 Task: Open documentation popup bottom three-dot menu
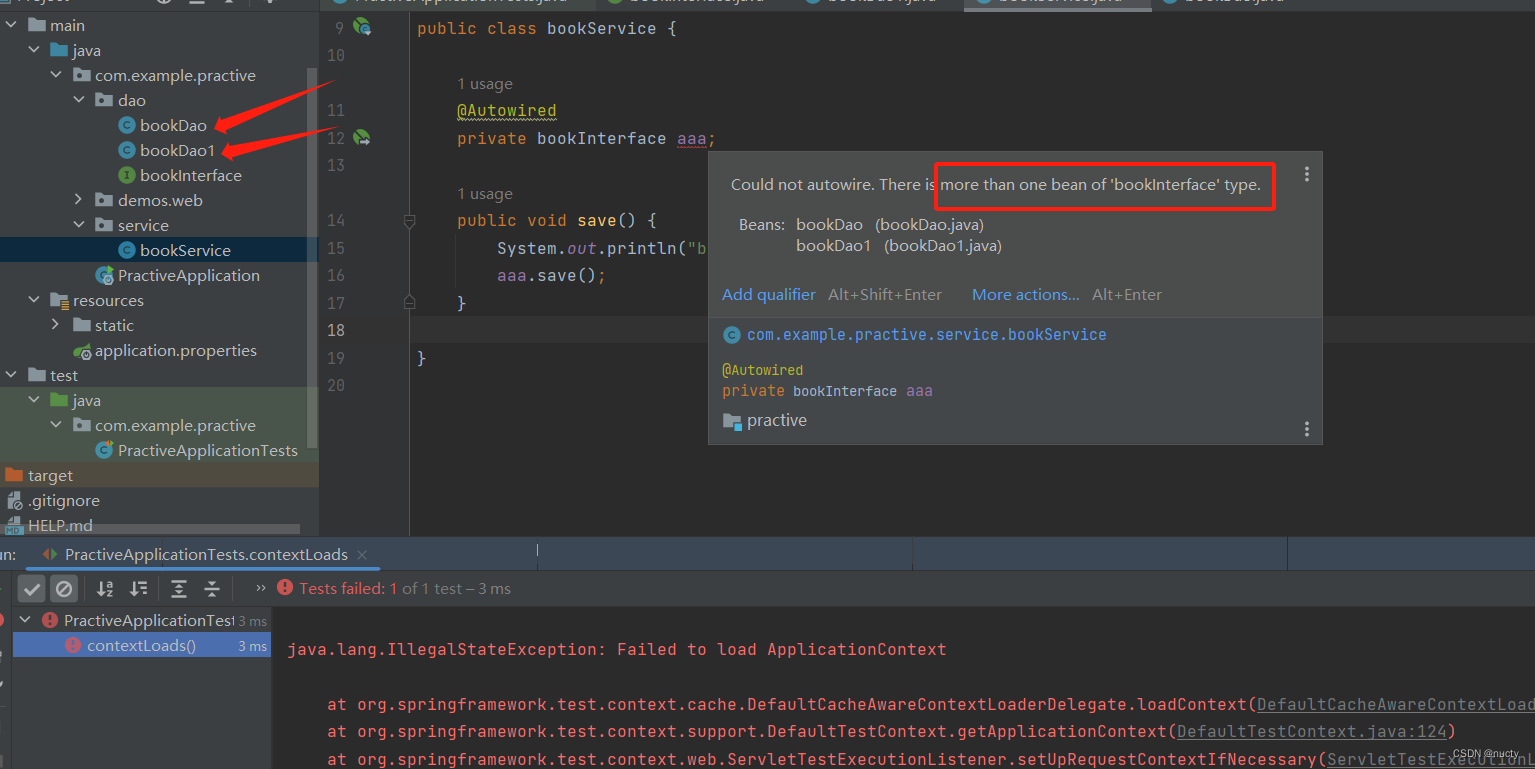pos(1306,429)
